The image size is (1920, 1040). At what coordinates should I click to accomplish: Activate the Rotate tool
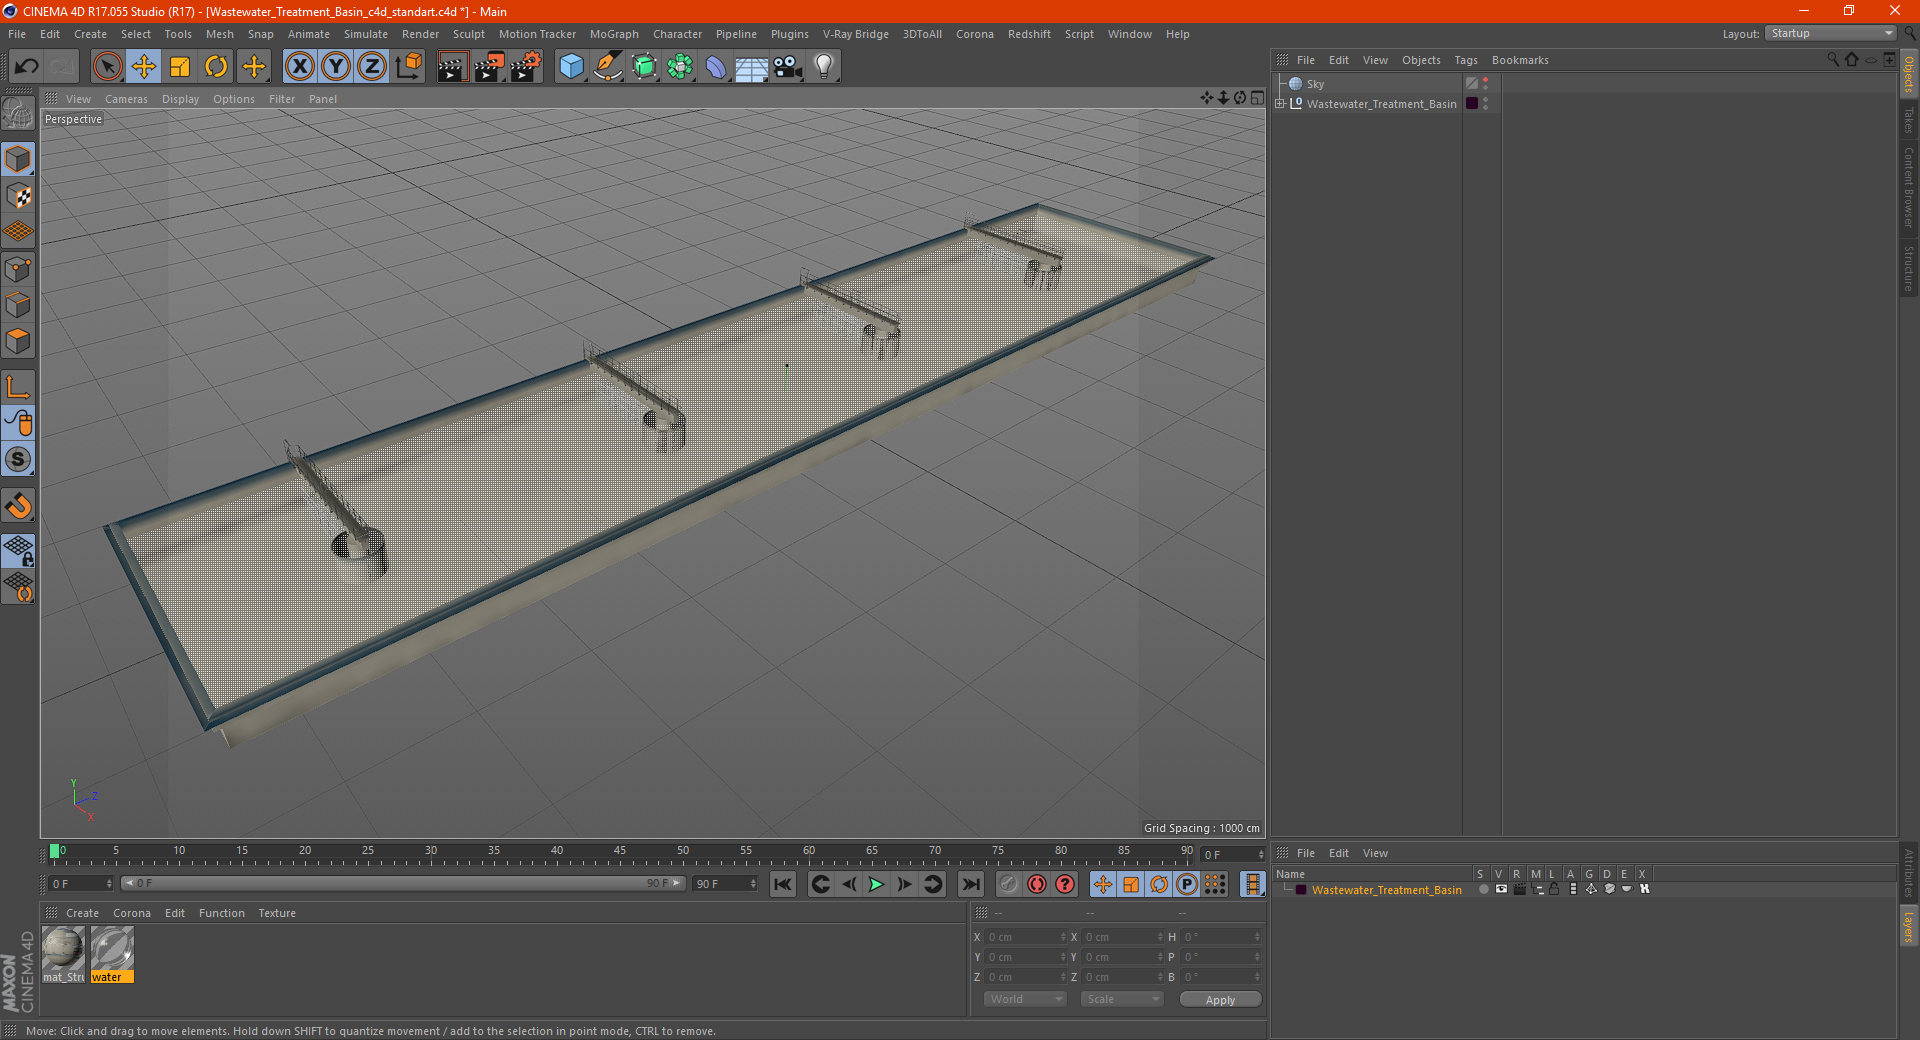(x=216, y=67)
